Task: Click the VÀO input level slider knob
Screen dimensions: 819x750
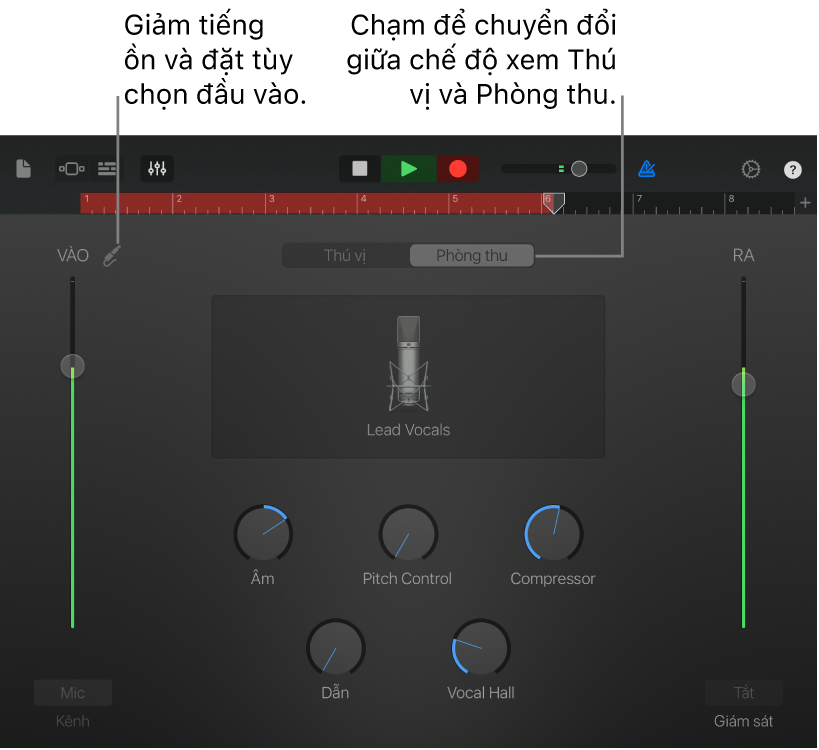Action: 73,366
